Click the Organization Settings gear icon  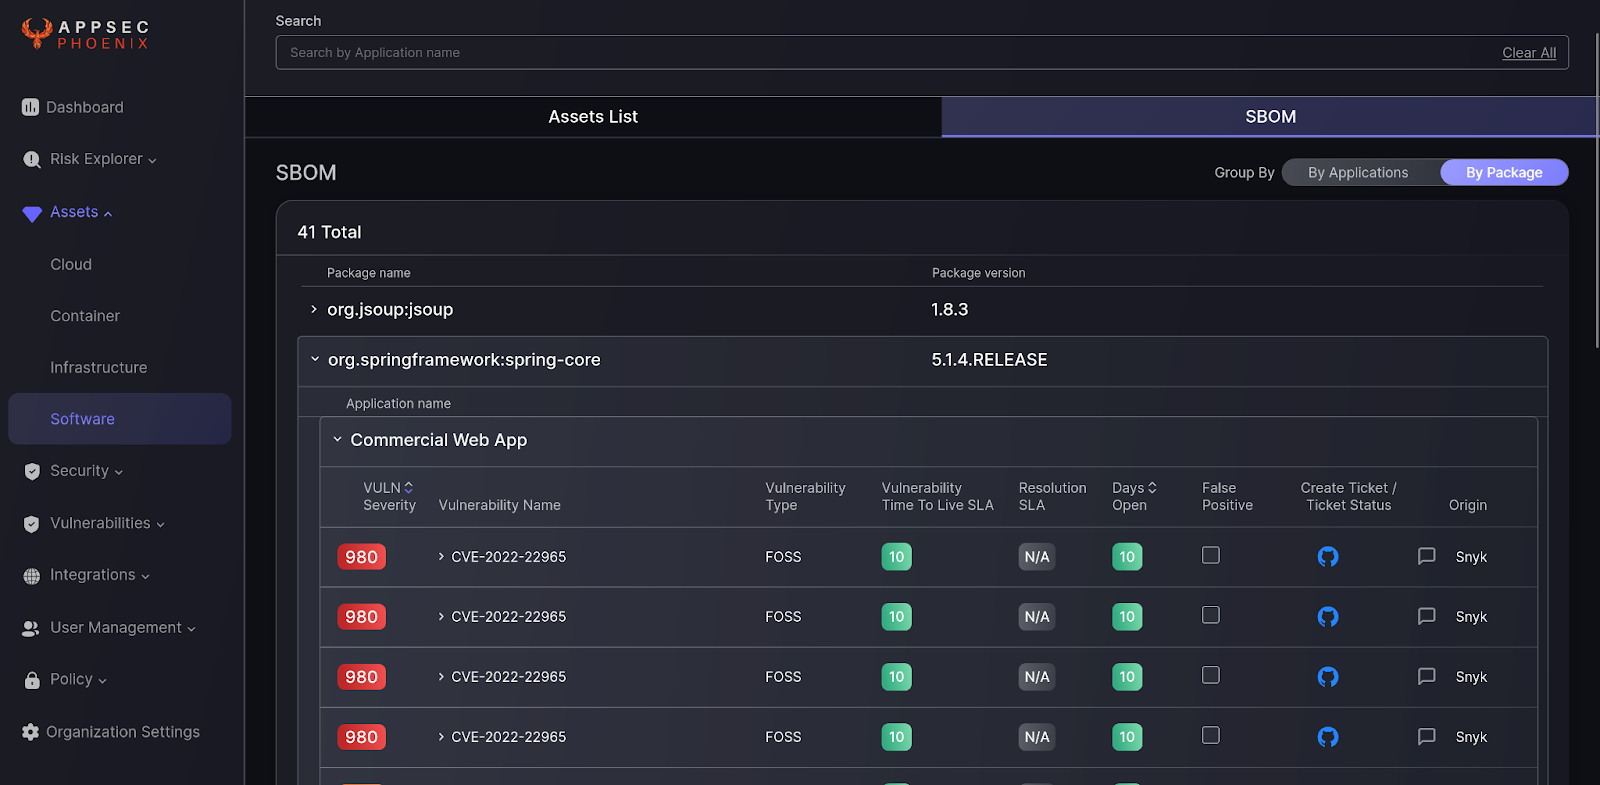[x=31, y=732]
